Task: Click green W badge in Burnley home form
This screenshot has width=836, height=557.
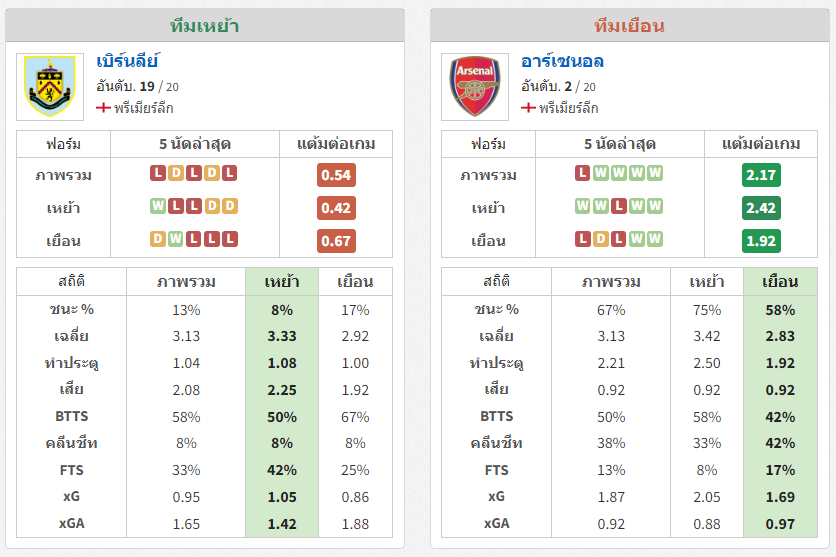Action: (158, 206)
